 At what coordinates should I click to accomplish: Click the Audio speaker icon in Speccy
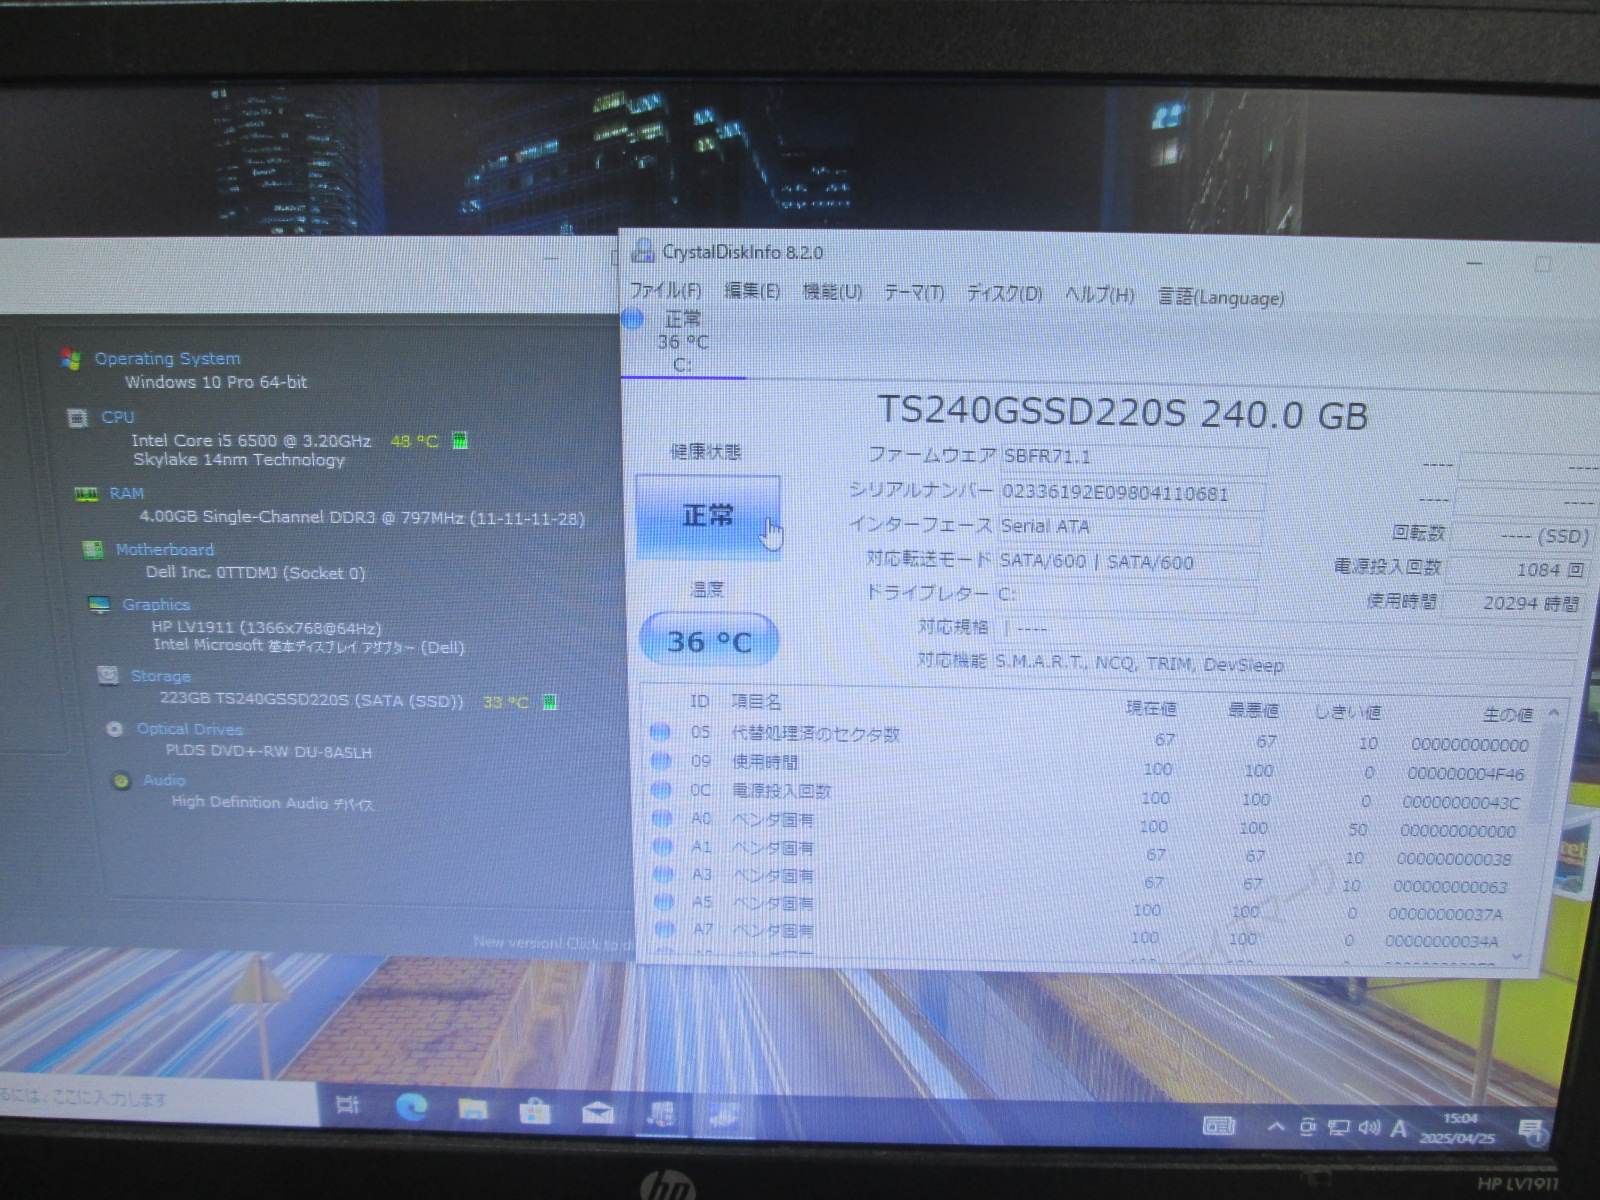(x=121, y=780)
